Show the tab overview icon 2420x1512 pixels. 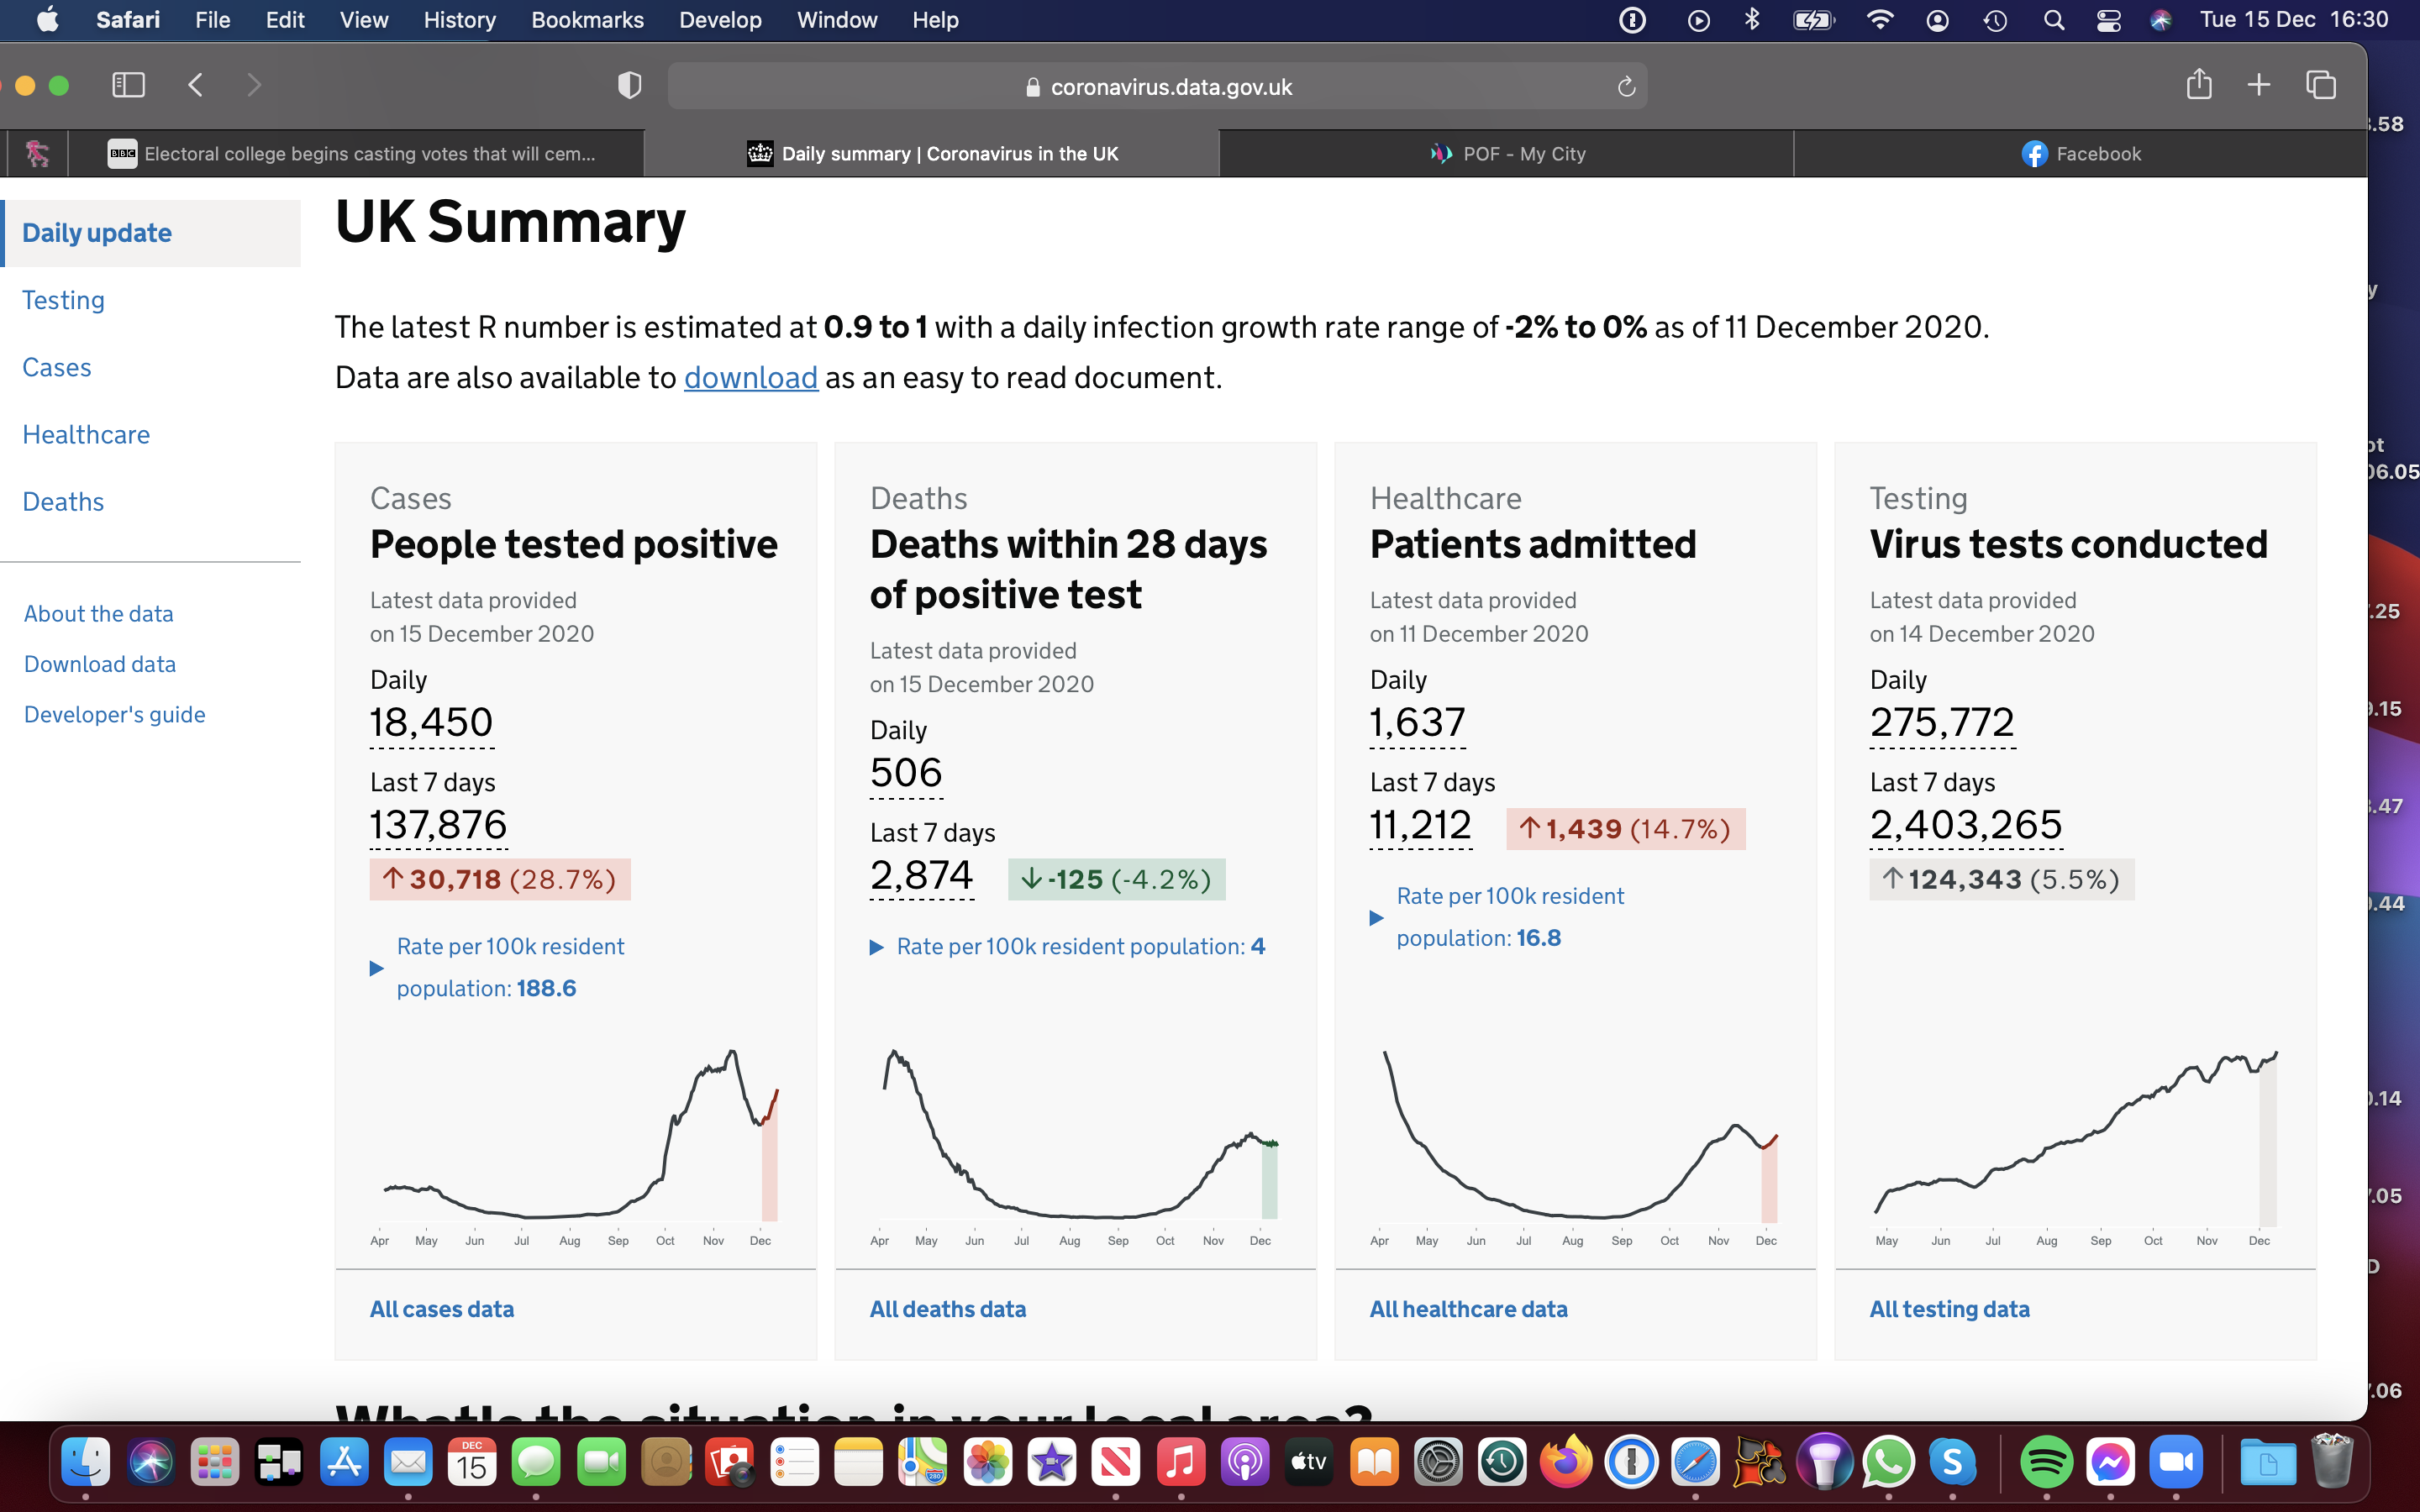point(2321,85)
